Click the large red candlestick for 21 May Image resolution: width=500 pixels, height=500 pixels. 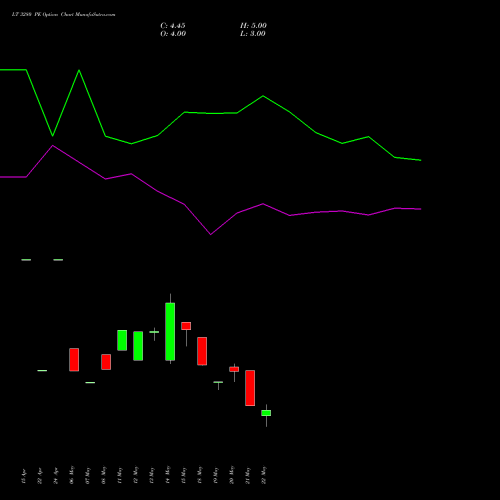tap(250, 388)
